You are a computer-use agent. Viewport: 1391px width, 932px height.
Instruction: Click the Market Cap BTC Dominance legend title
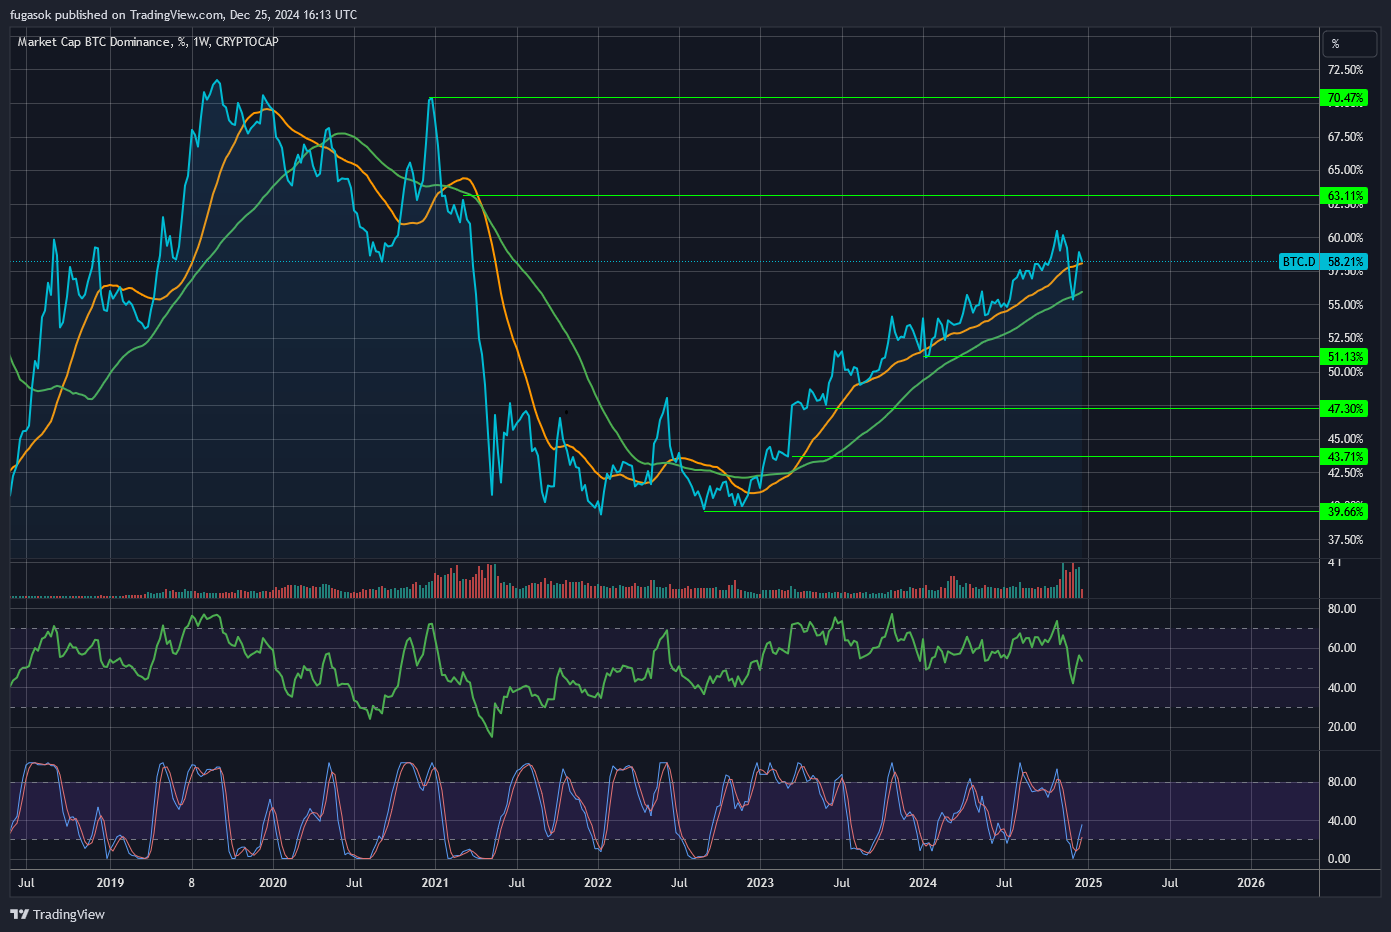click(148, 42)
